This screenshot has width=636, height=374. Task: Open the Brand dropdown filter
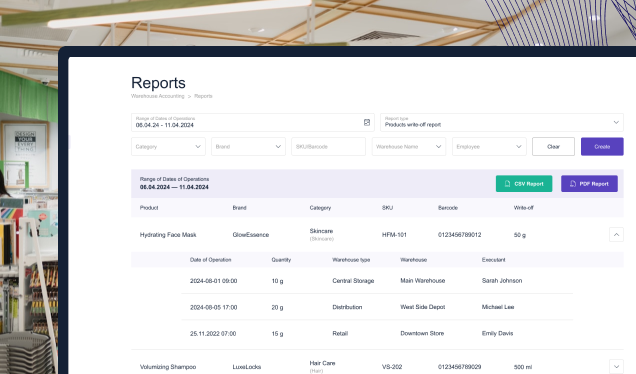point(248,146)
